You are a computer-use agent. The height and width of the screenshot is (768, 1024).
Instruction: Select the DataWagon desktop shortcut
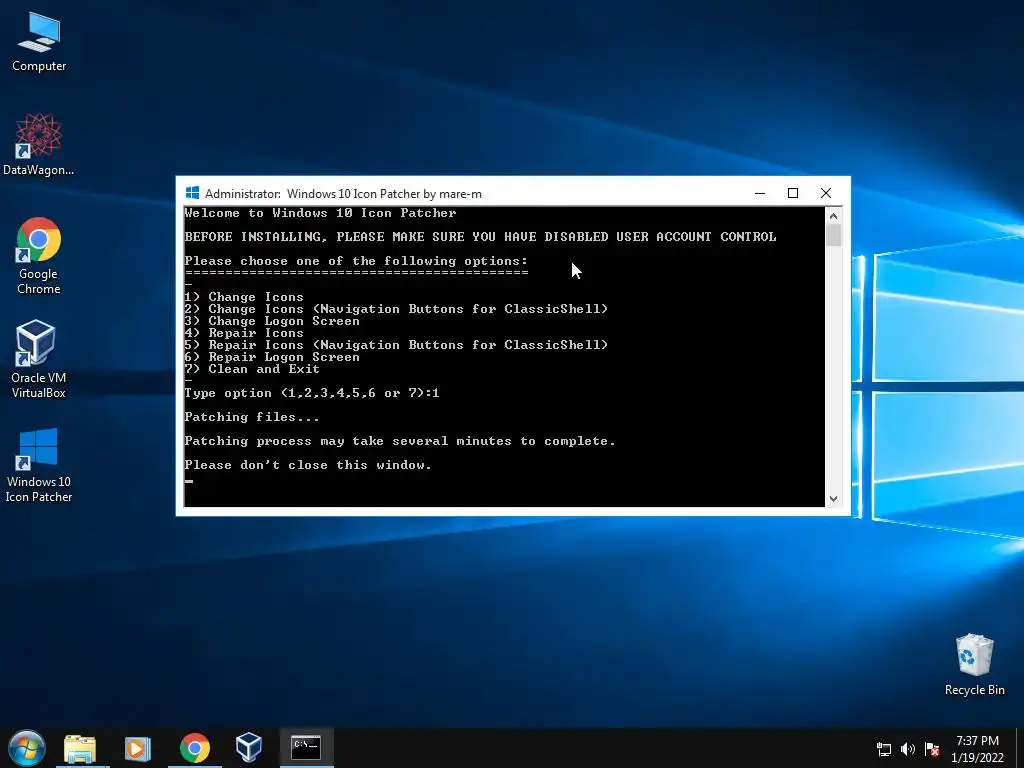tap(39, 145)
